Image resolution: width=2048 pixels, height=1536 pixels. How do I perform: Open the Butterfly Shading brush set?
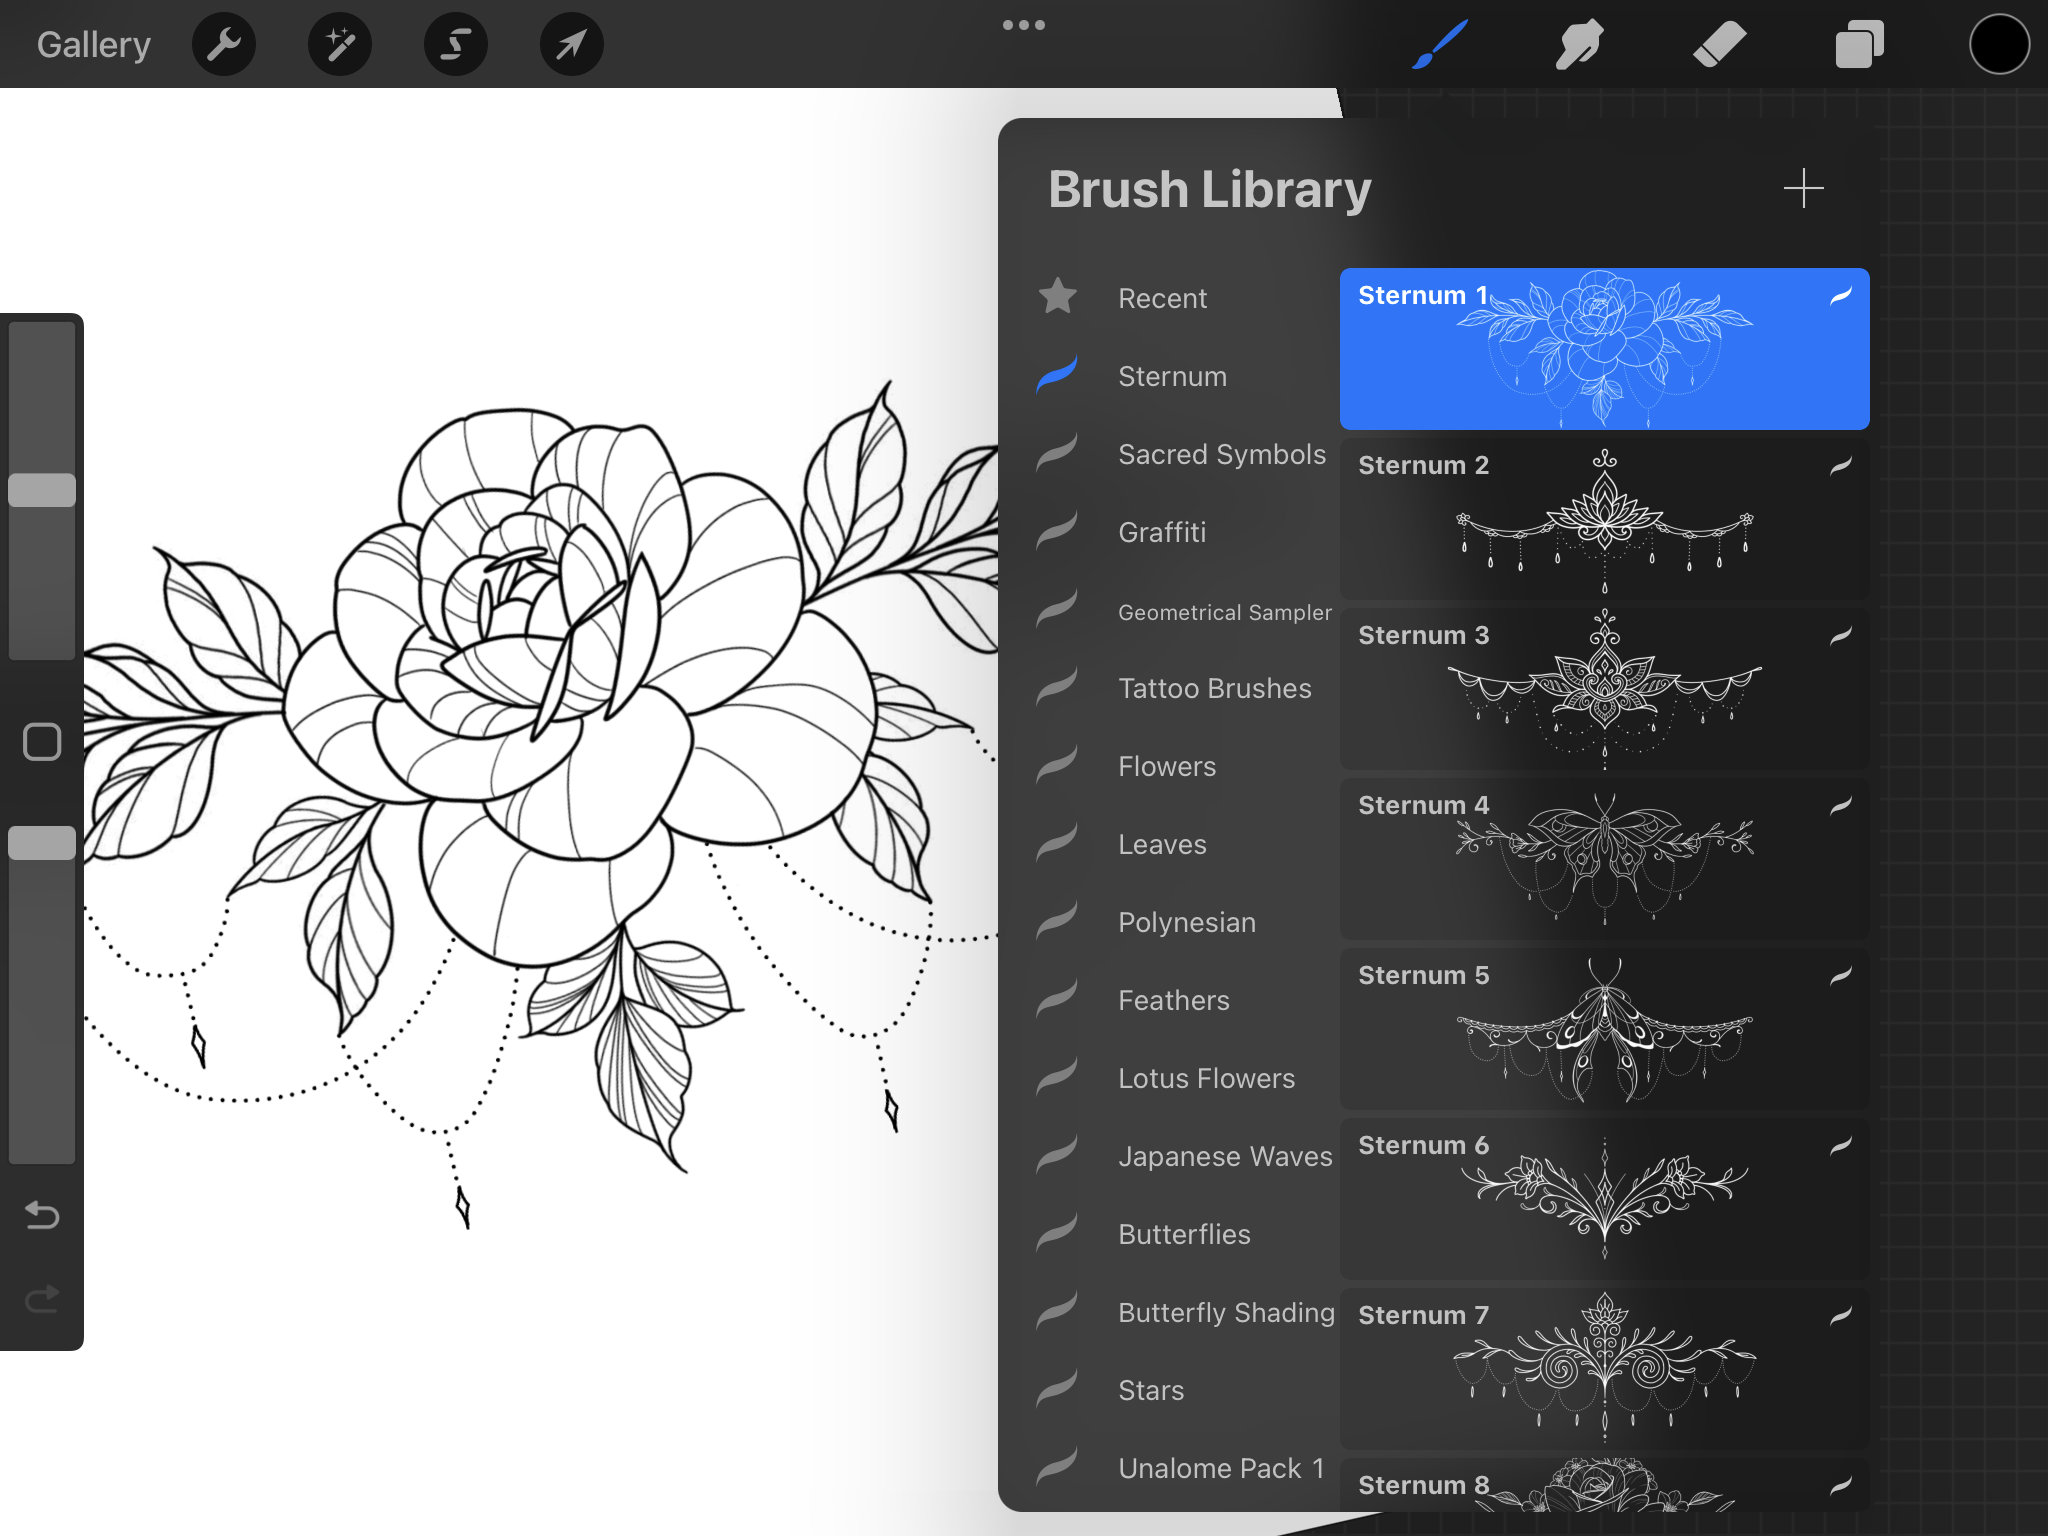point(1226,1312)
